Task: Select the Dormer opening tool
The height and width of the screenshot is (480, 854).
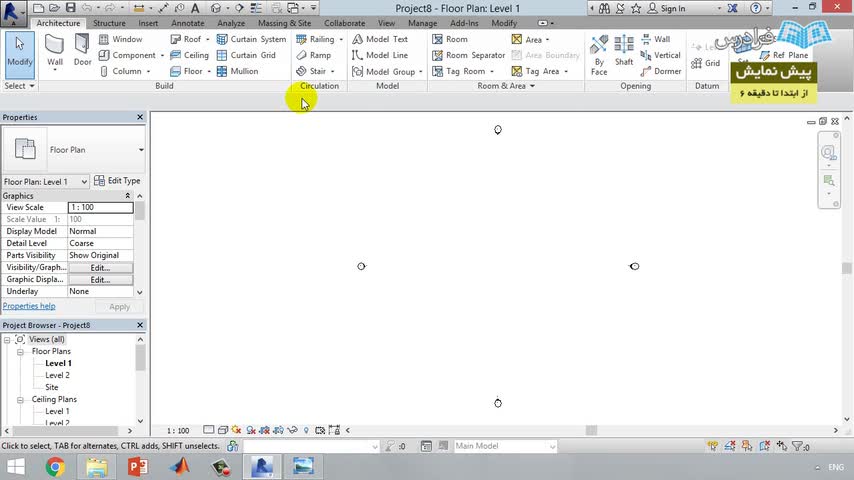Action: [661, 71]
